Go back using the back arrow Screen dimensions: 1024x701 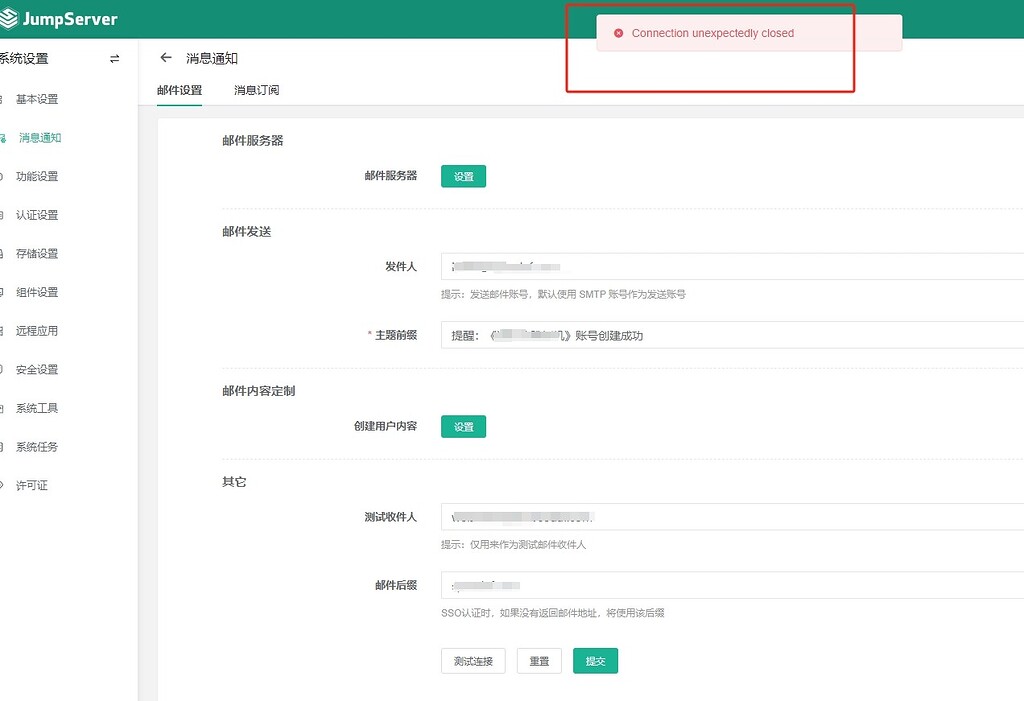click(165, 57)
